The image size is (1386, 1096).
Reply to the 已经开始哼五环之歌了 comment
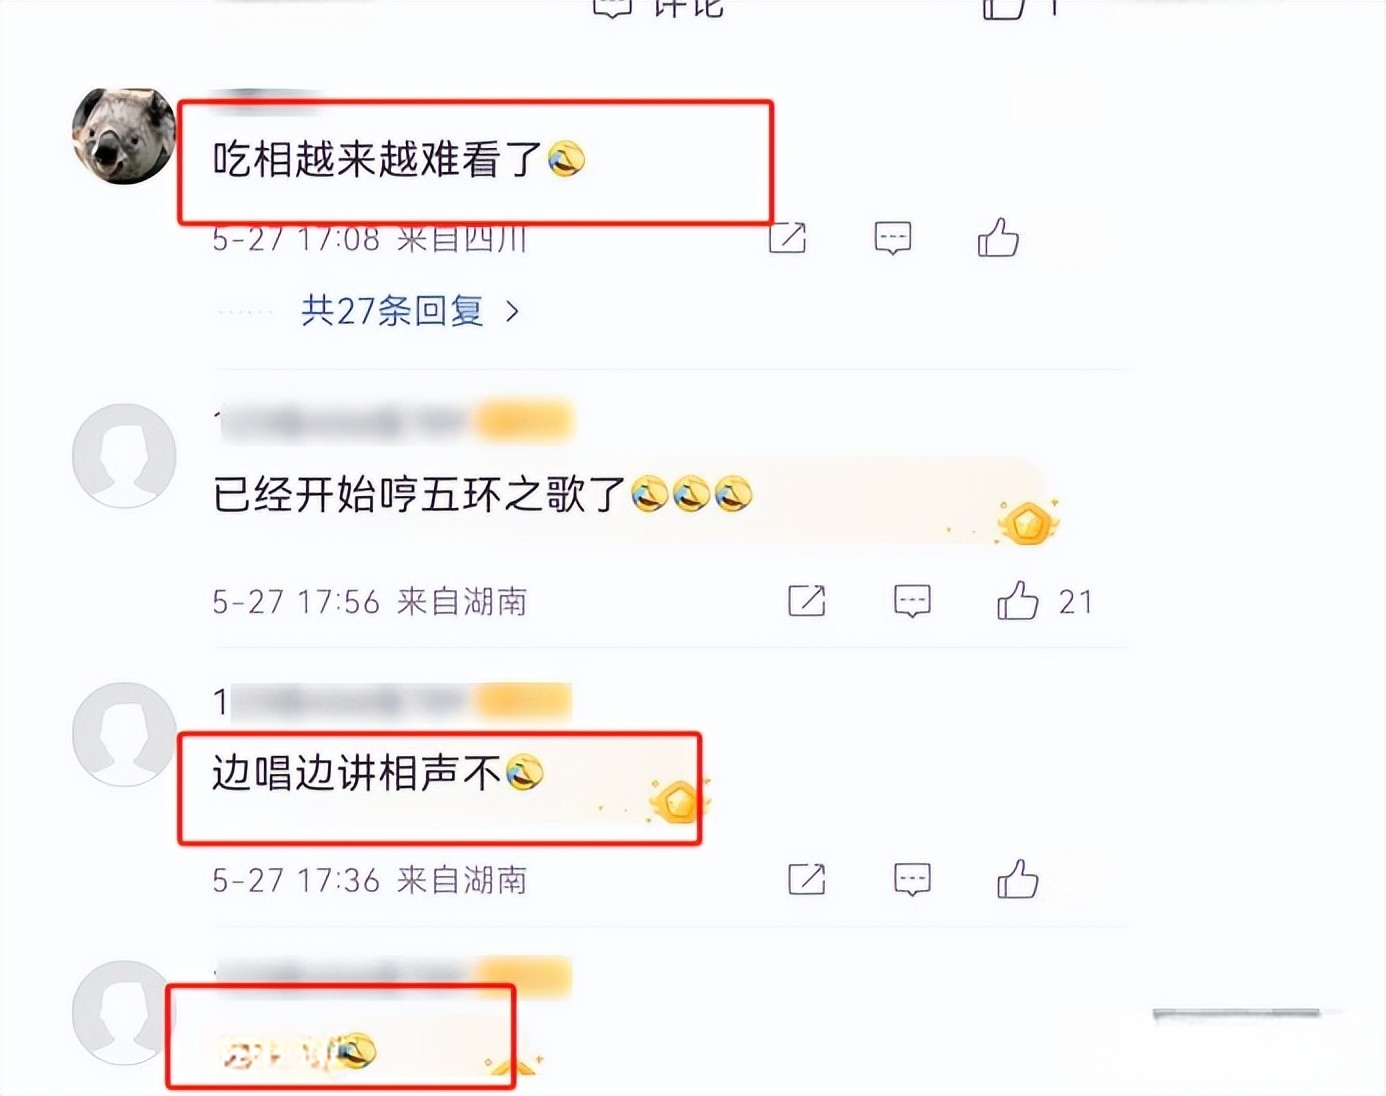coord(912,600)
